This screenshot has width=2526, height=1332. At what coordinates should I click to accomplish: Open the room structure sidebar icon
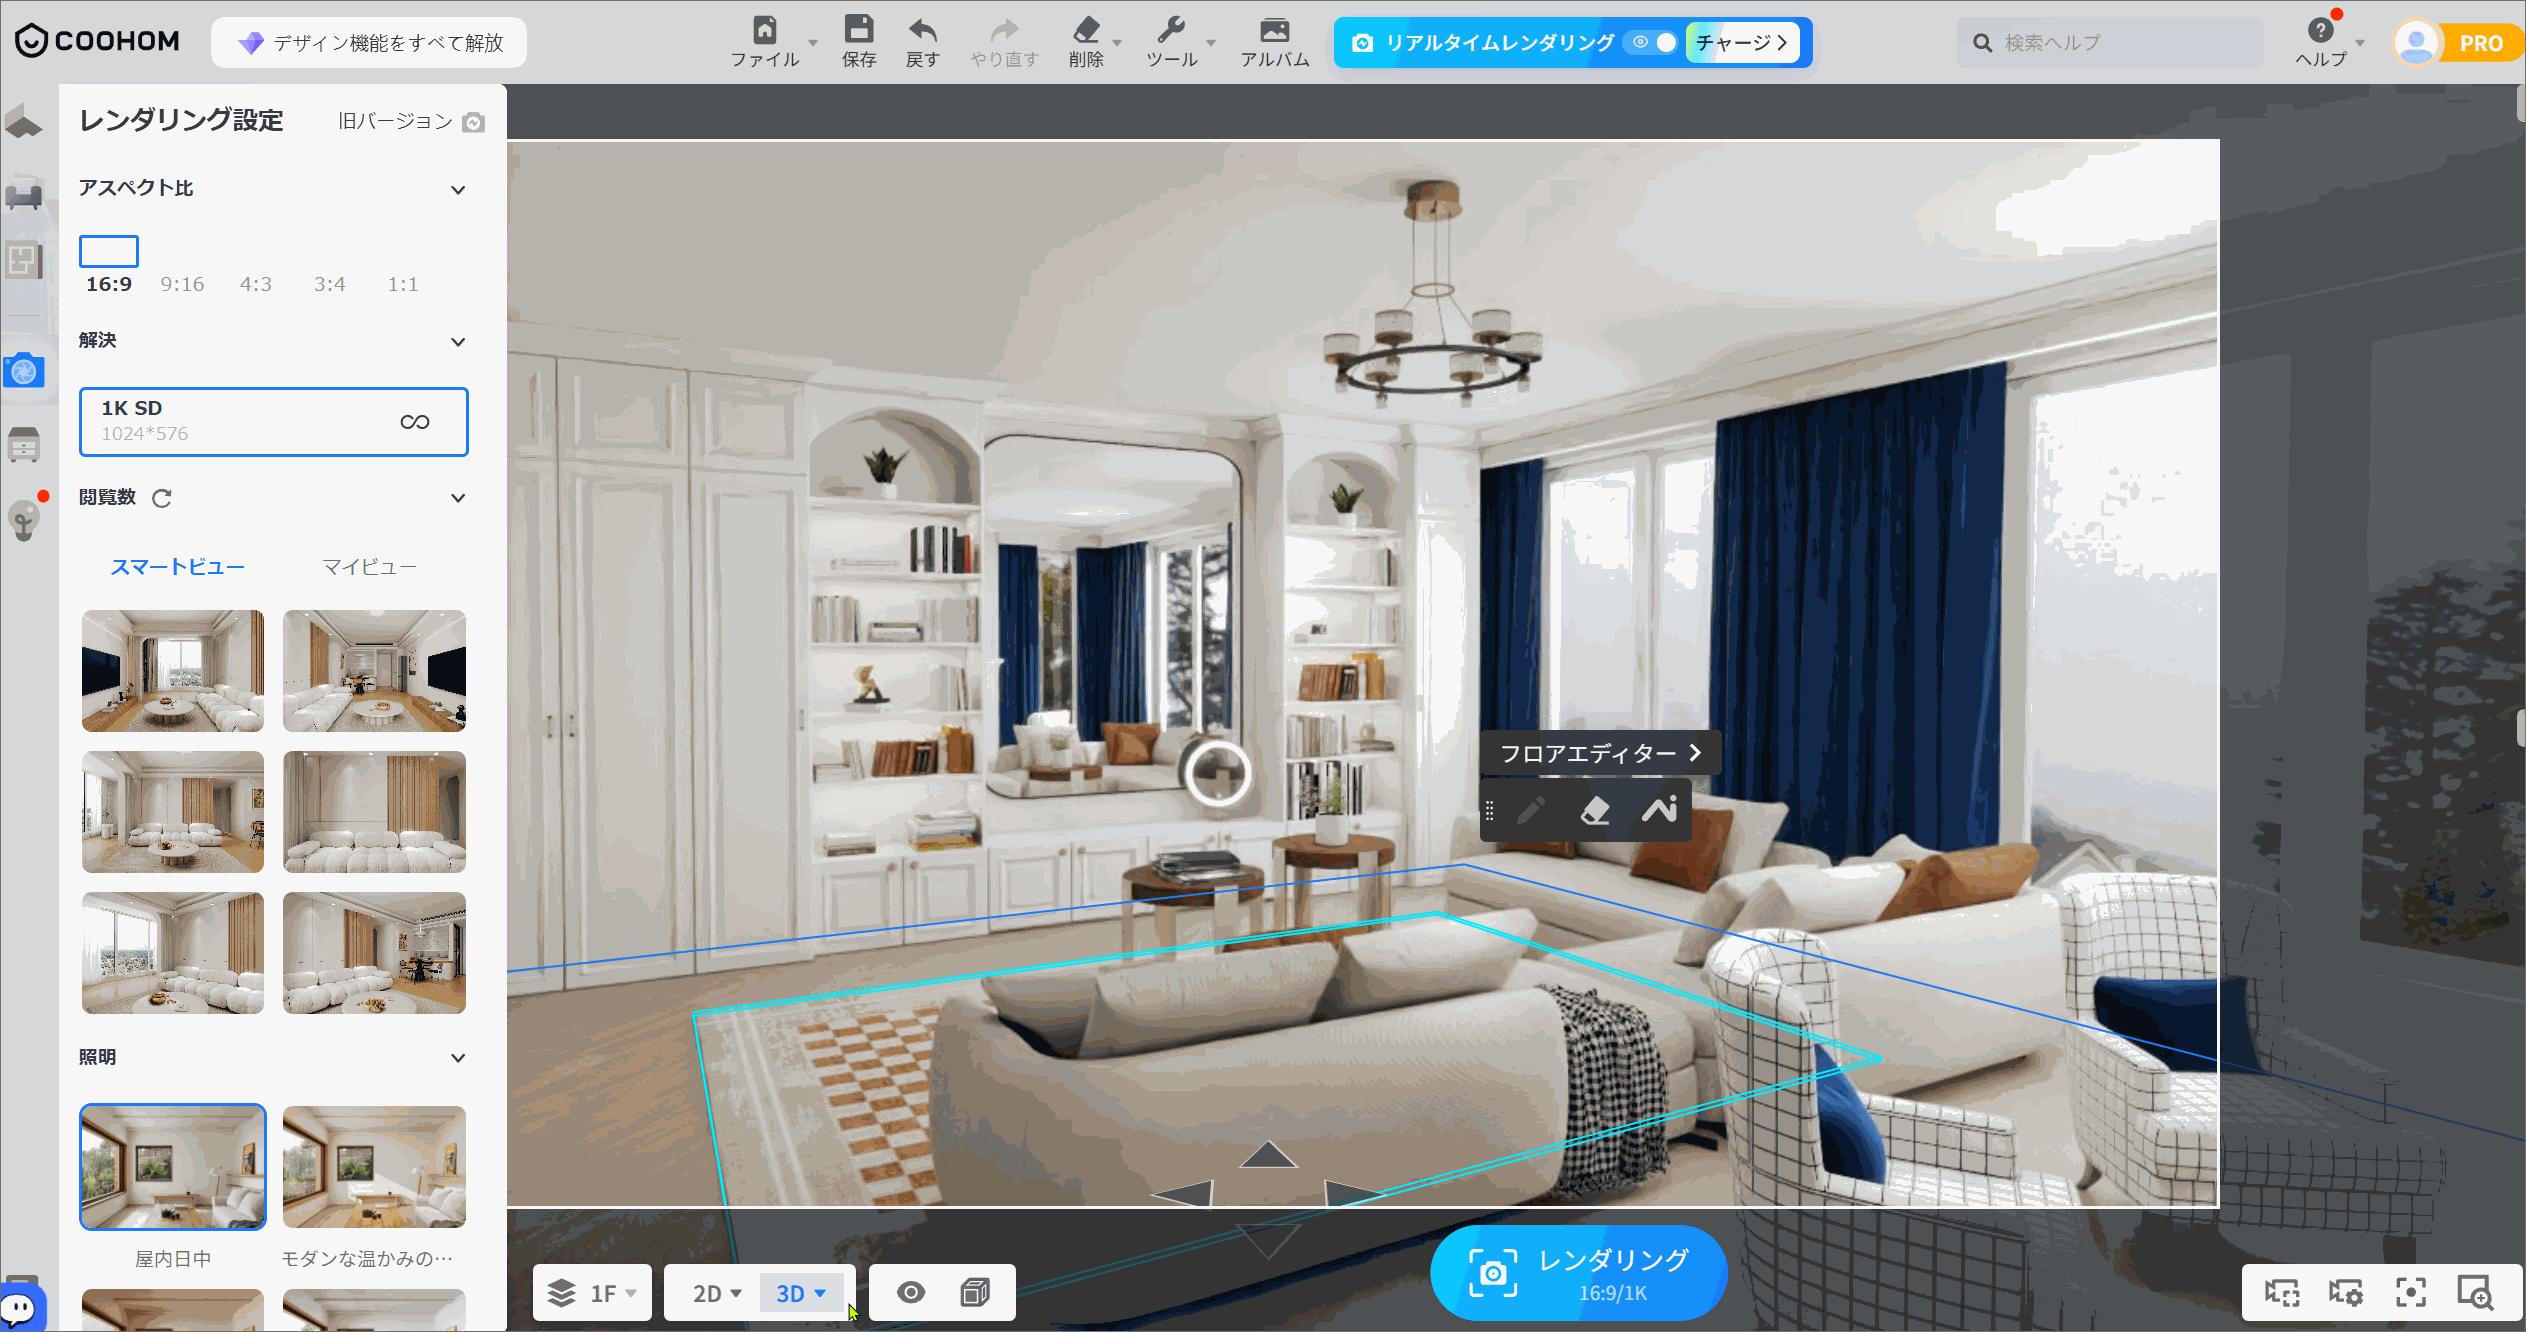(24, 123)
